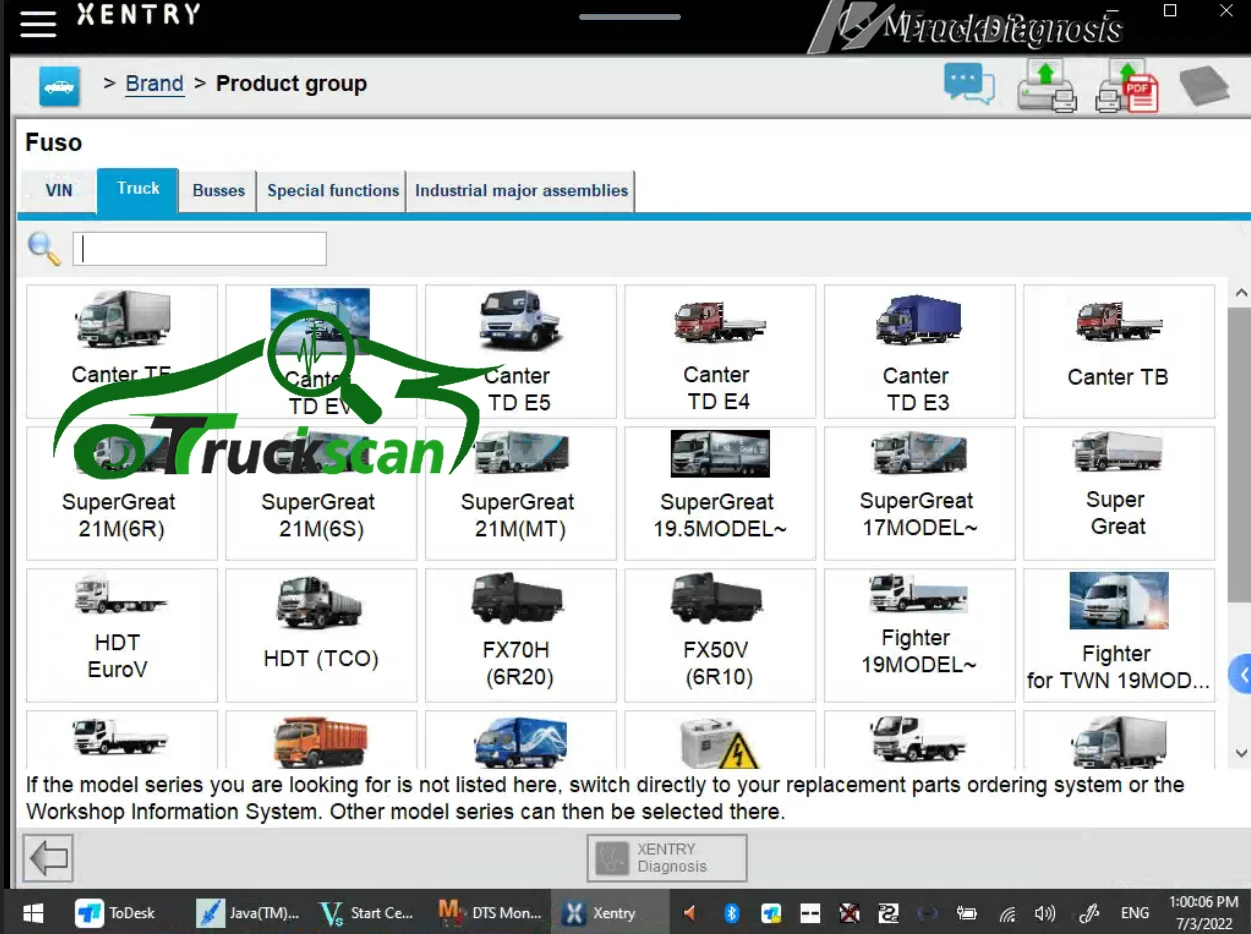Open the taskbar clock and date
The width and height of the screenshot is (1251, 934).
pos(1204,912)
